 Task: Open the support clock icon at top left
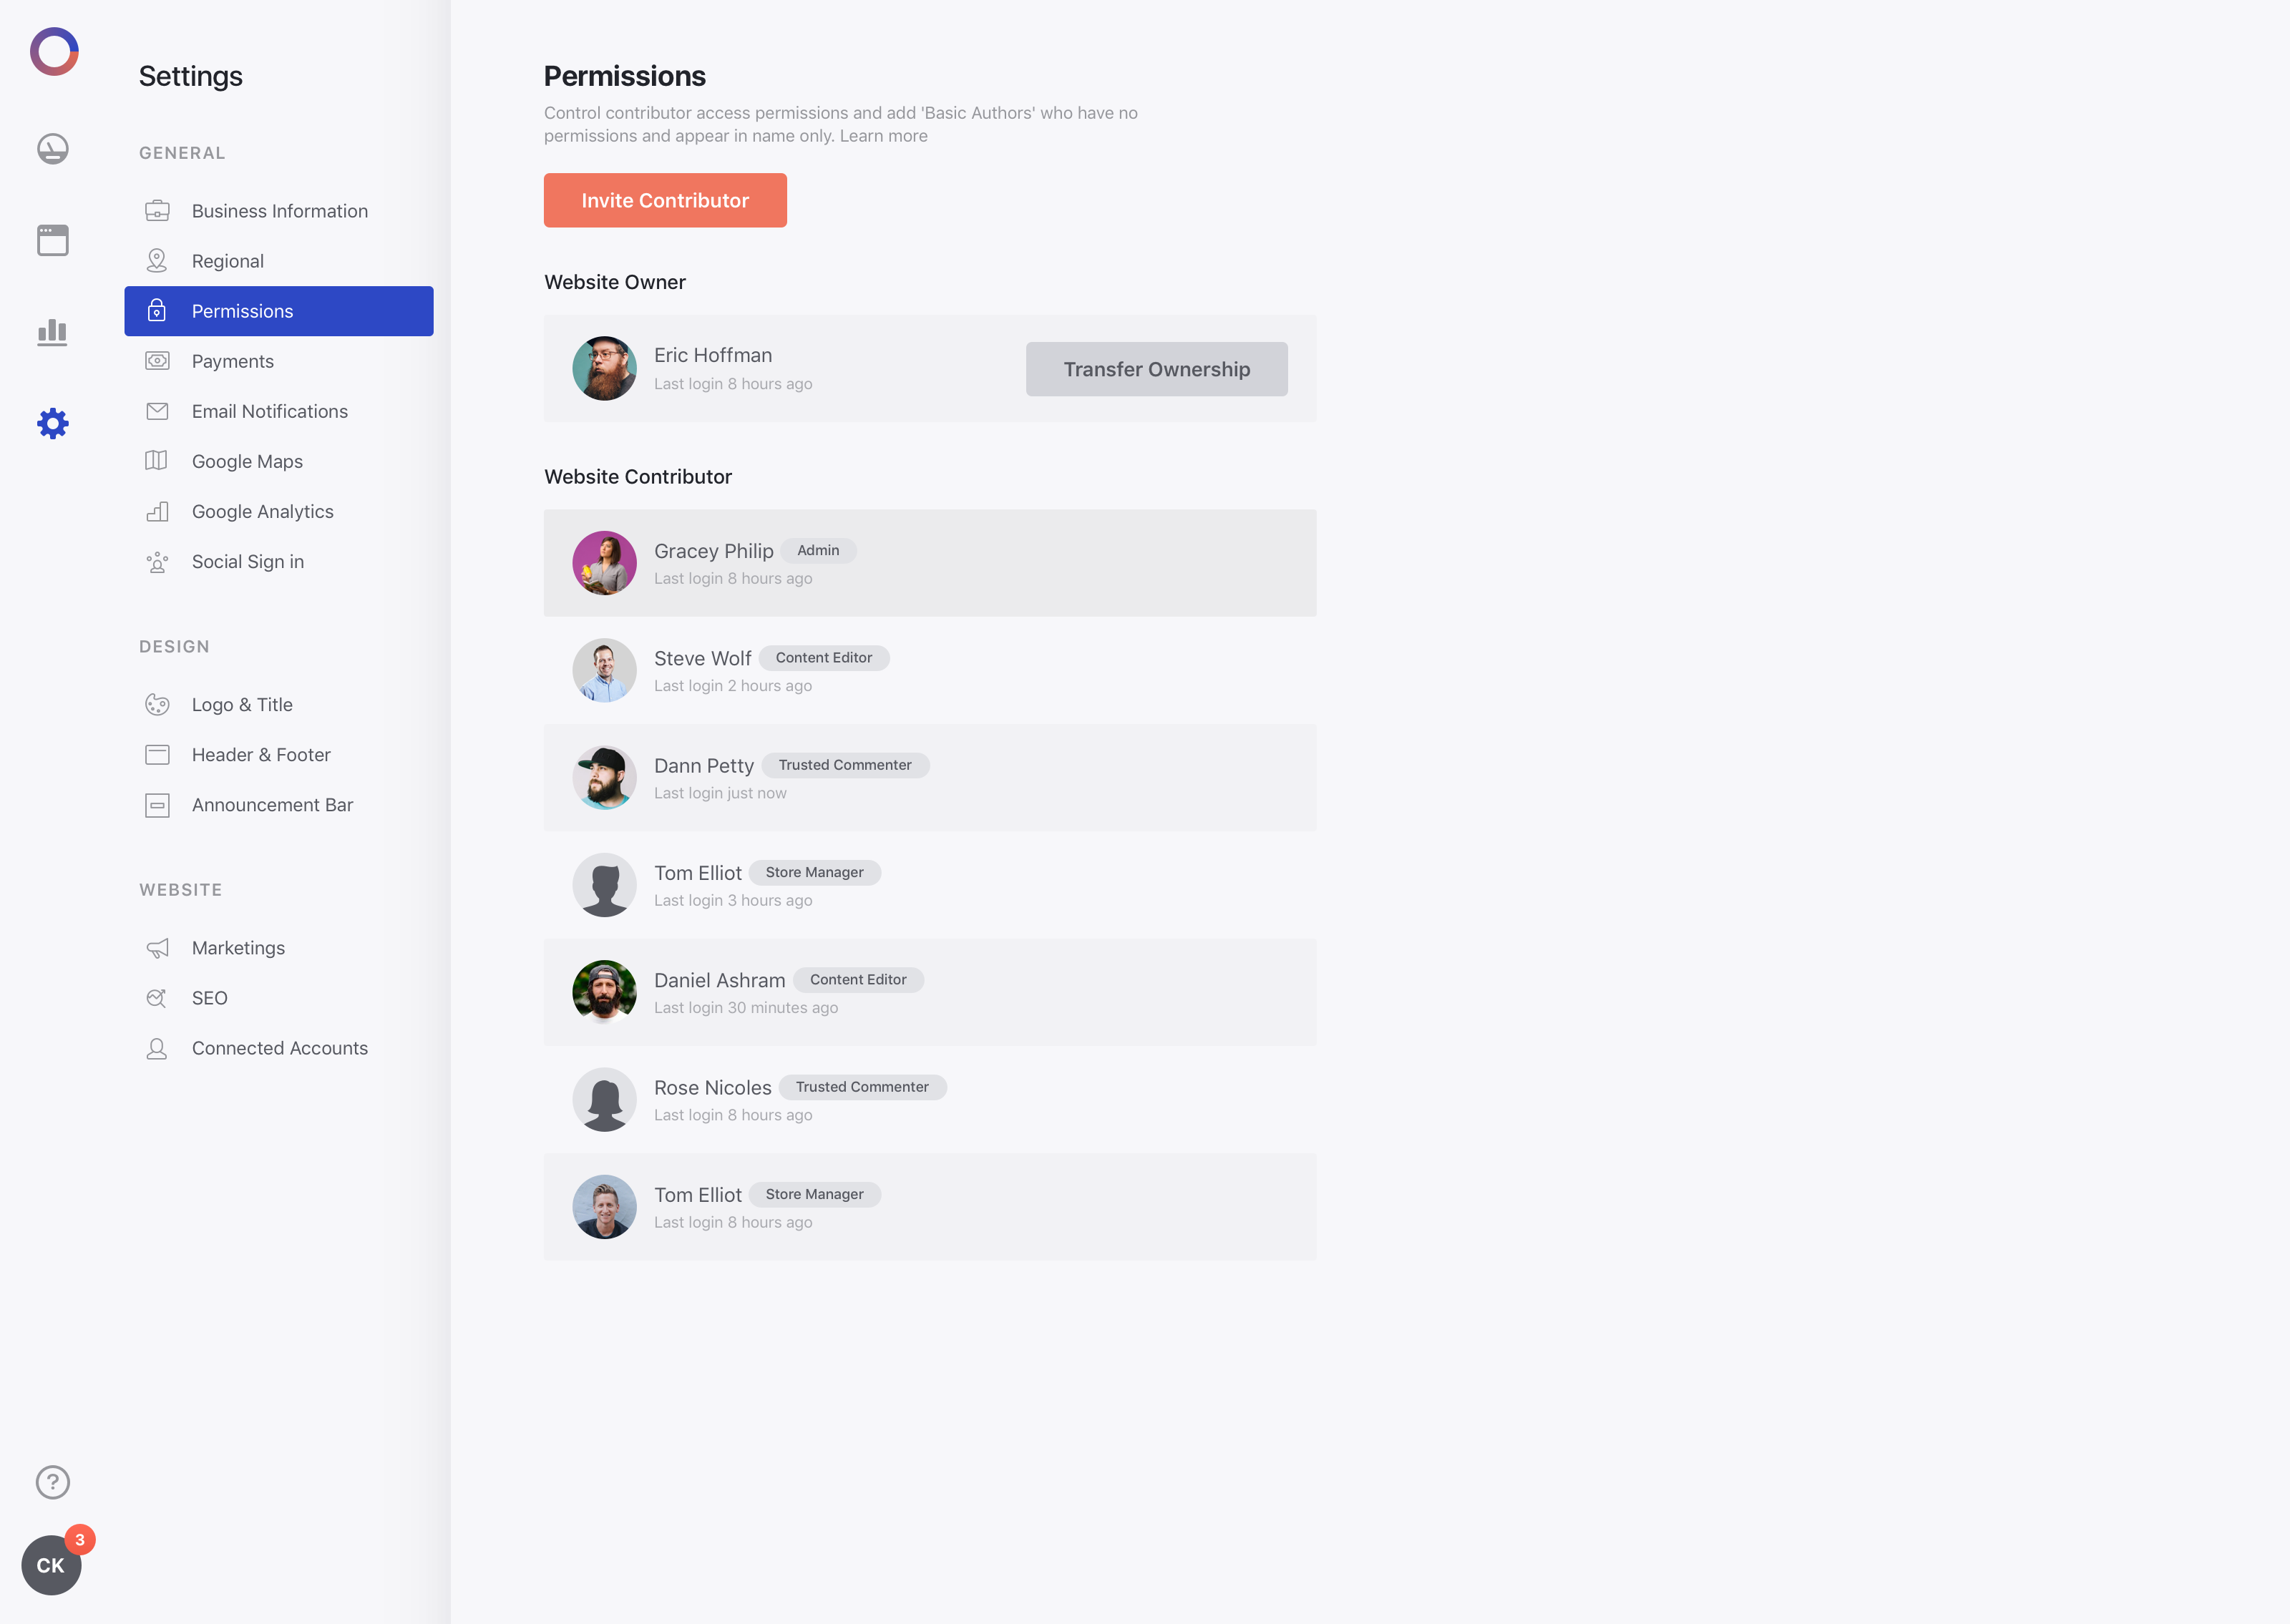click(x=52, y=148)
